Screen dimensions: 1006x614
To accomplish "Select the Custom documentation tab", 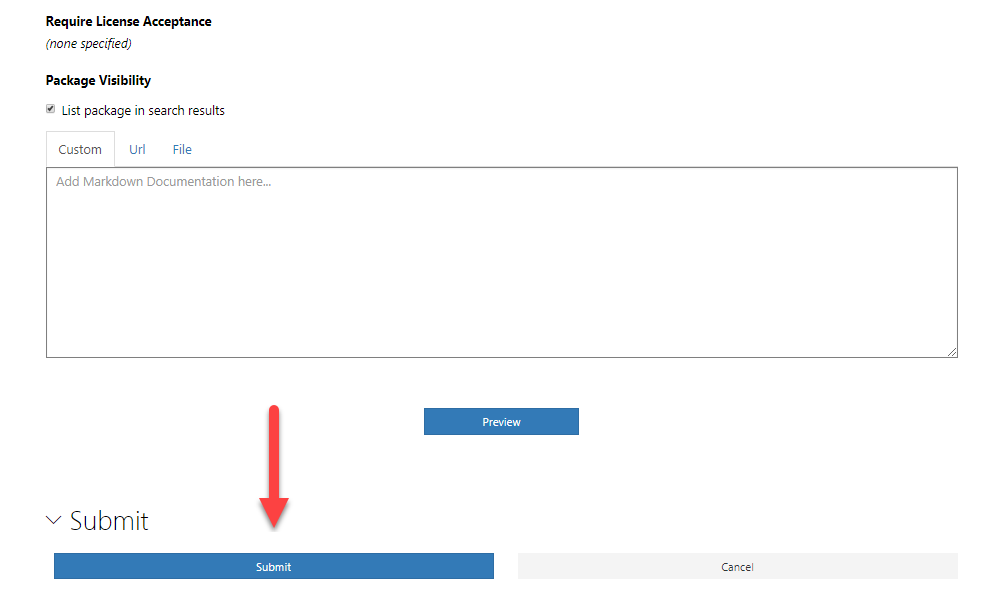I will pos(80,149).
